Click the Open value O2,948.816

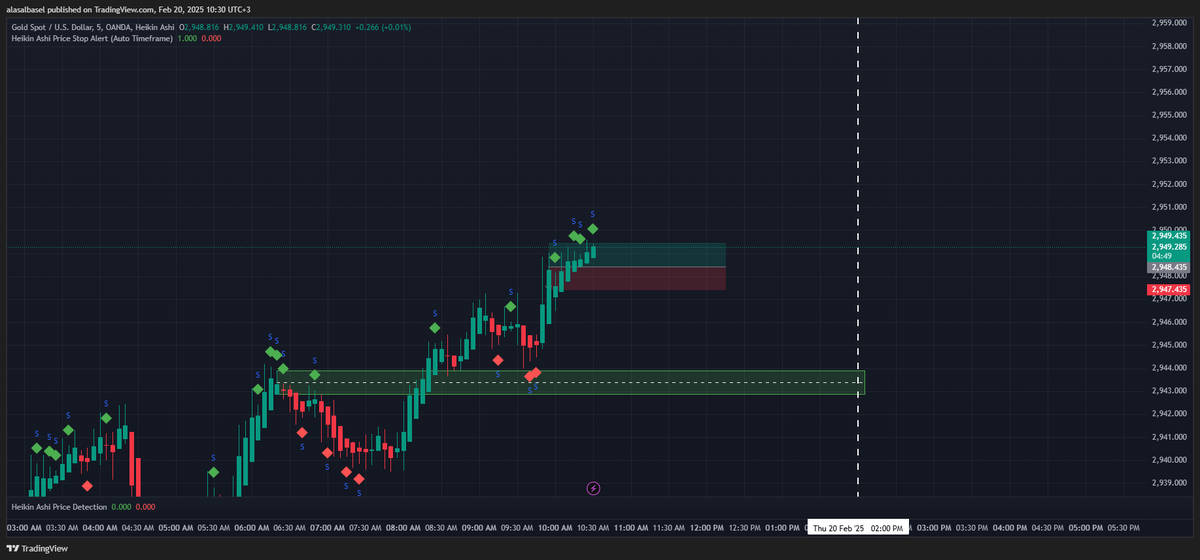(200, 27)
